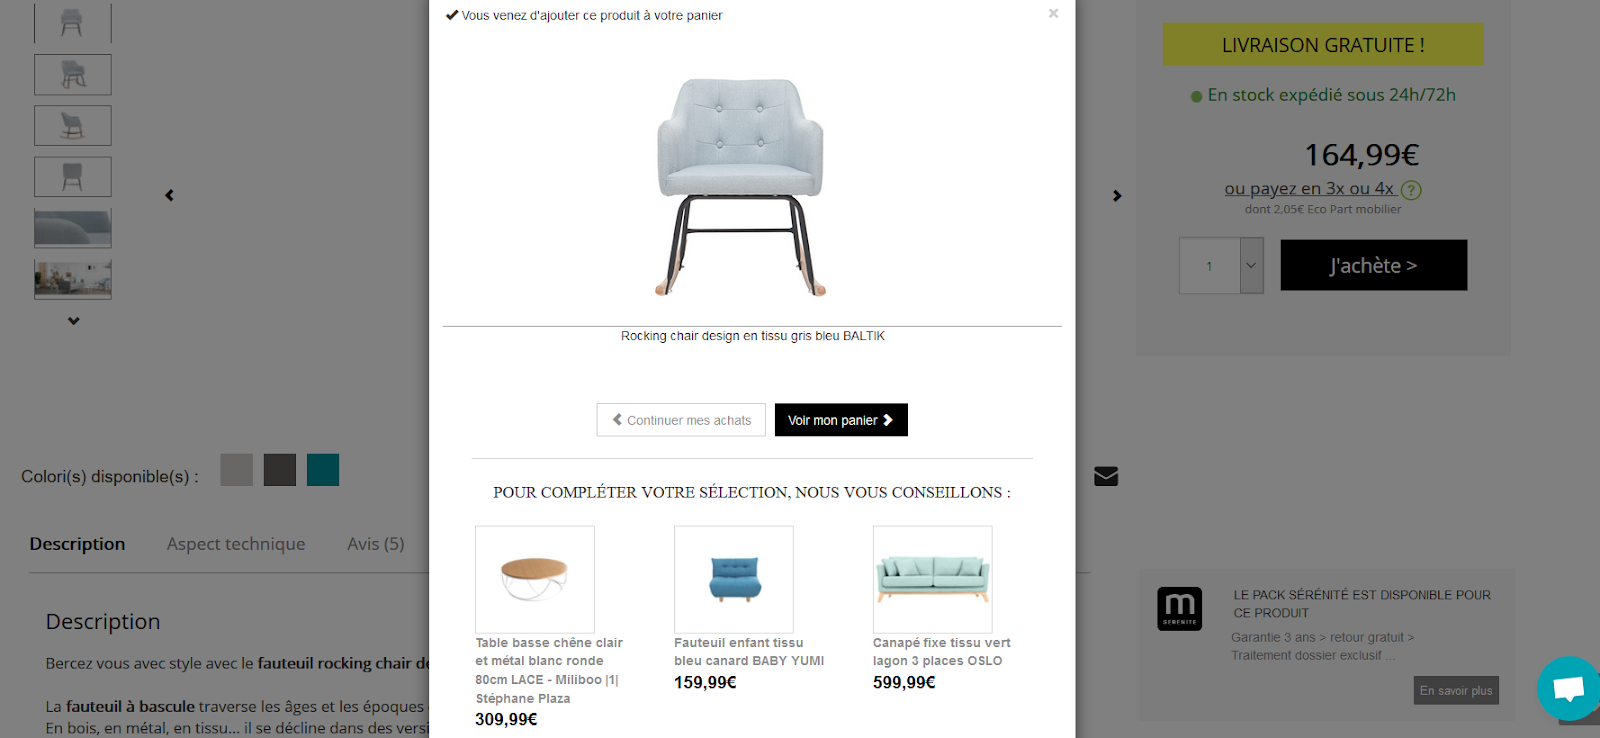The height and width of the screenshot is (738, 1600).
Task: Open the payment info question mark
Action: pos(1411,190)
